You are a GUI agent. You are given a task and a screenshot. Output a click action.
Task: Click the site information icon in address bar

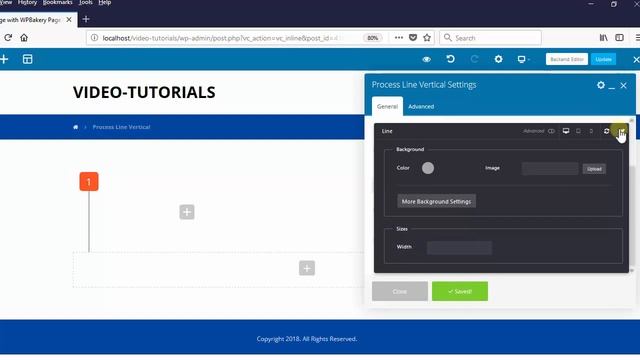point(94,38)
